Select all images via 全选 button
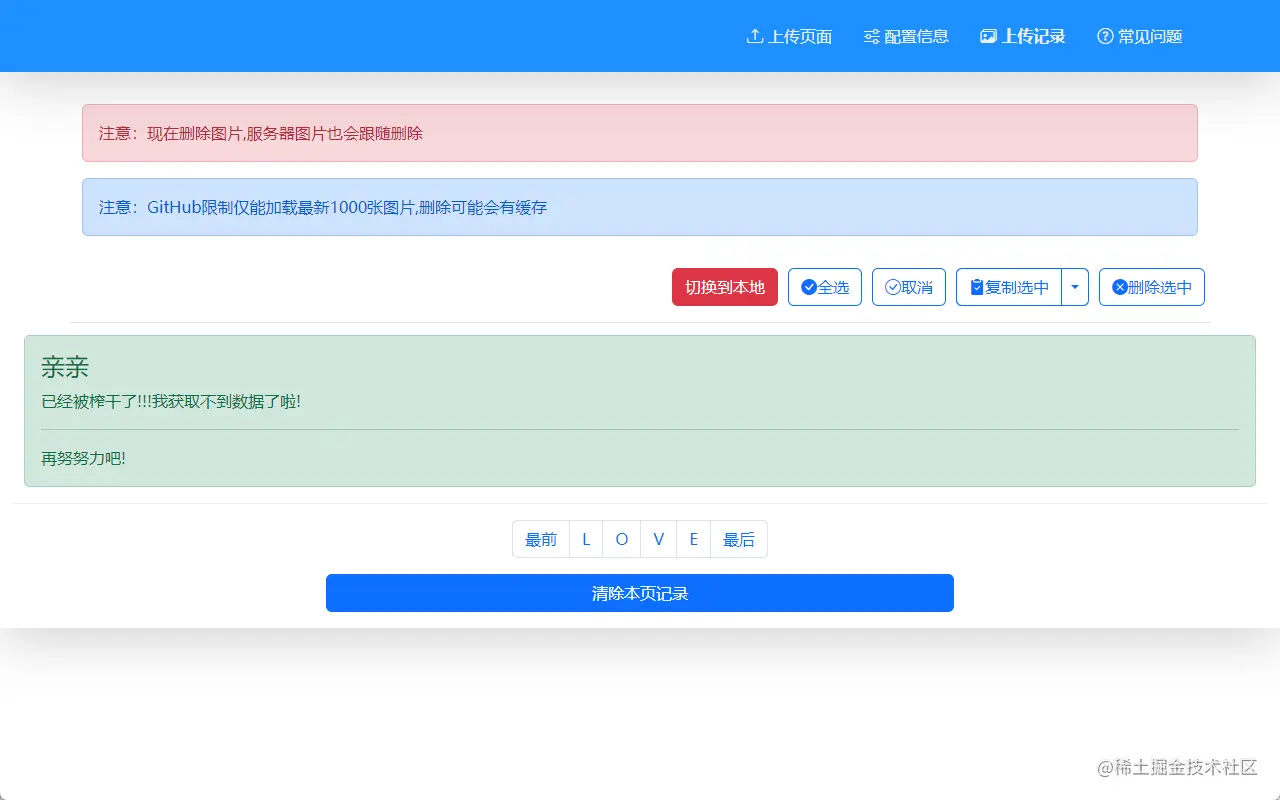Viewport: 1280px width, 800px height. (825, 287)
